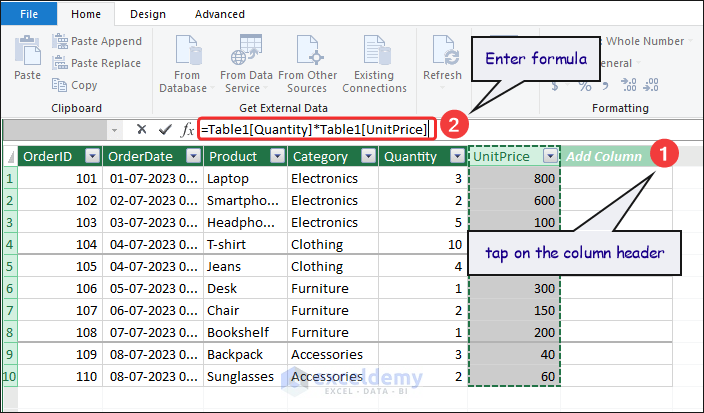Open the Product column filter dropdown
Image resolution: width=704 pixels, height=413 pixels.
pyautogui.click(x=277, y=156)
